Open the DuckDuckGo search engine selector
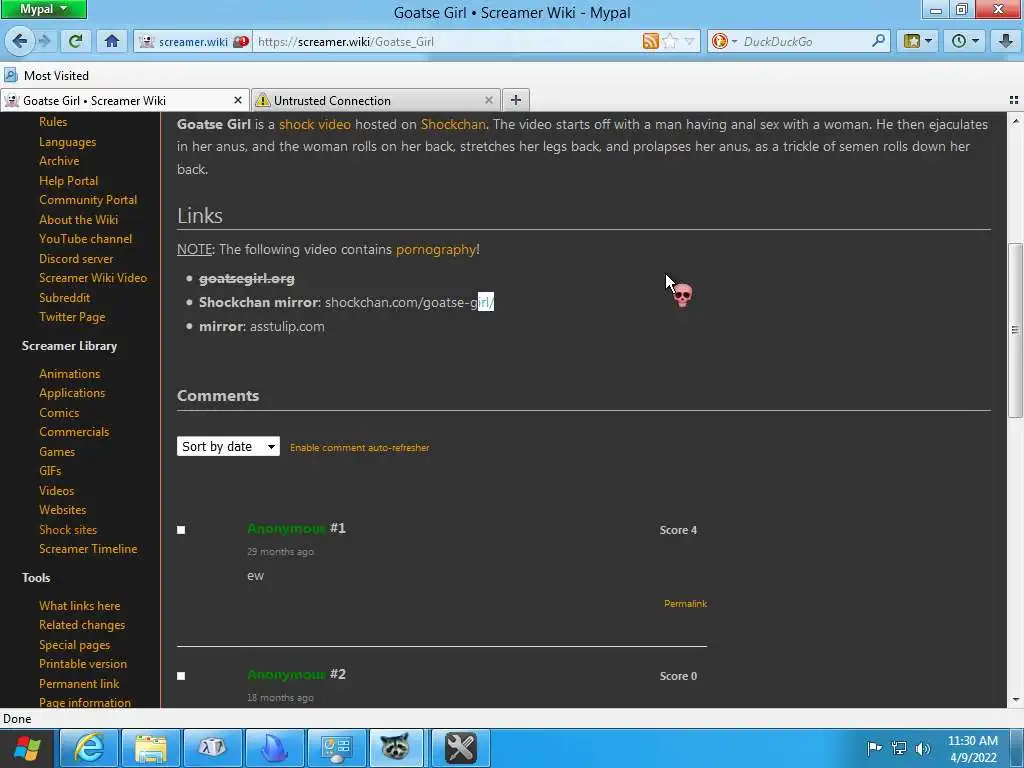1024x768 pixels. click(x=724, y=41)
